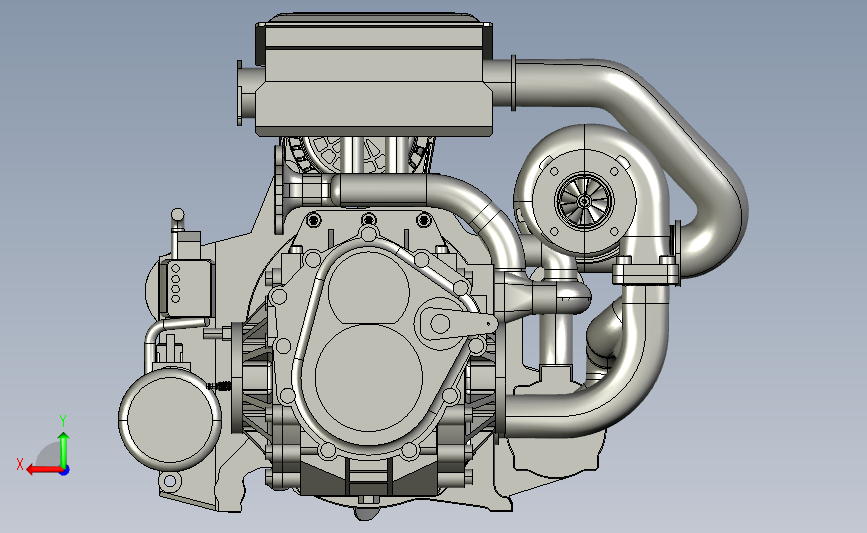Pick the lower large circular boss on the front cover

pos(369,377)
